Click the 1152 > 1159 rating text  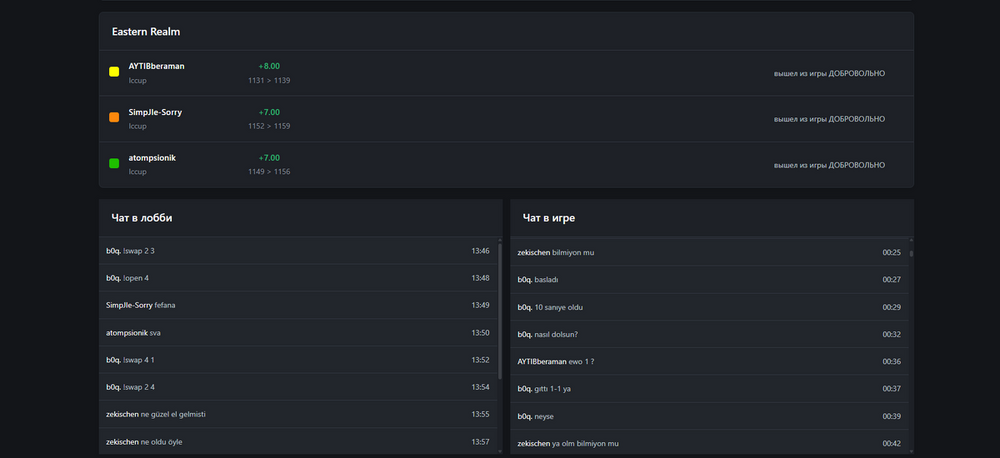coord(269,126)
